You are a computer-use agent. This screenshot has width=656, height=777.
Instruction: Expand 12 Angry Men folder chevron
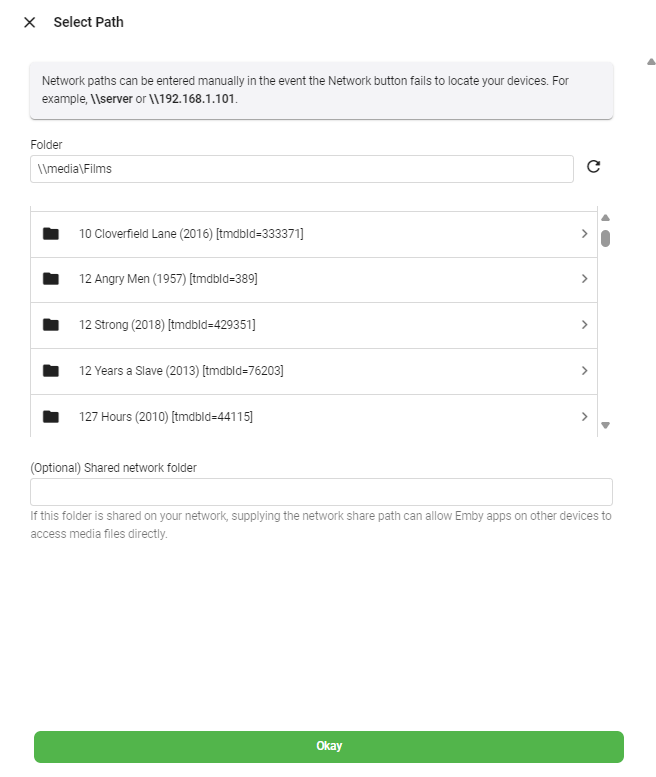point(584,279)
